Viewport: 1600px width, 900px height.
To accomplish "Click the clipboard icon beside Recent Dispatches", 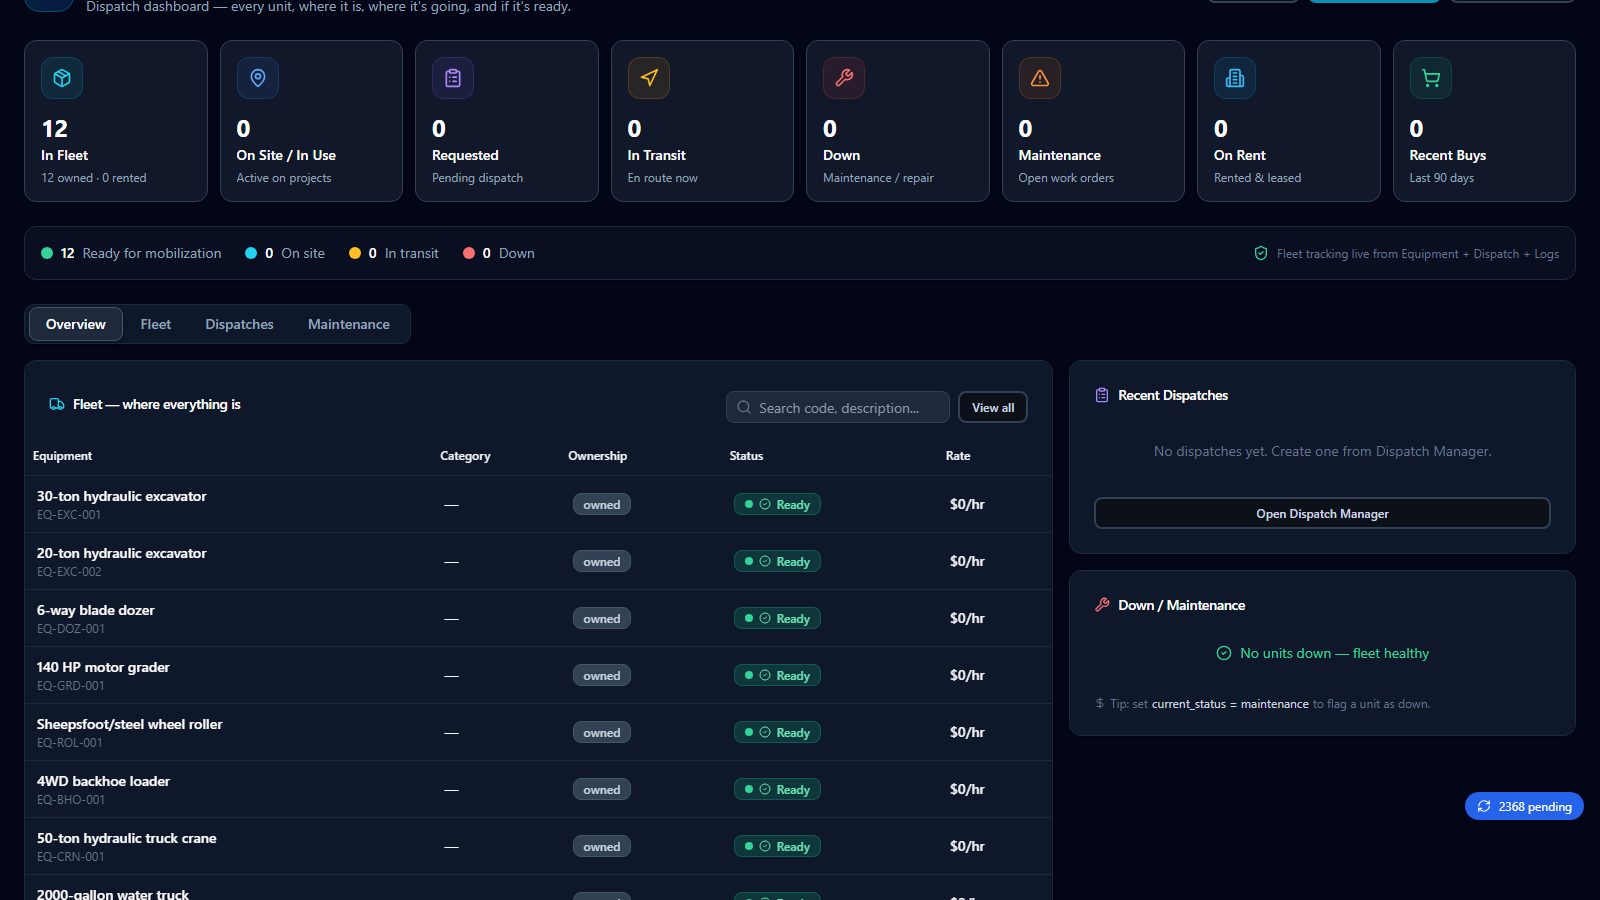I will (1102, 395).
